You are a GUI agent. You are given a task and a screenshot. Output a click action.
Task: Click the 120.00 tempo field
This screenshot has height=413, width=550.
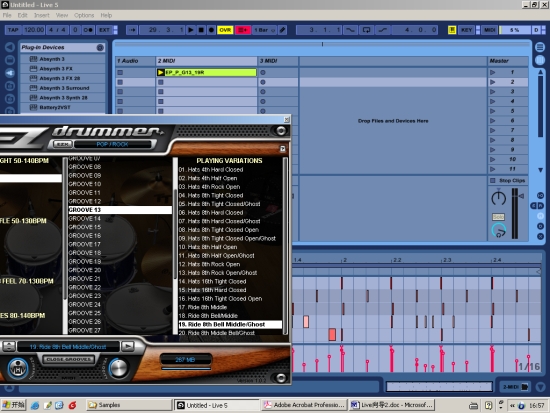34,30
